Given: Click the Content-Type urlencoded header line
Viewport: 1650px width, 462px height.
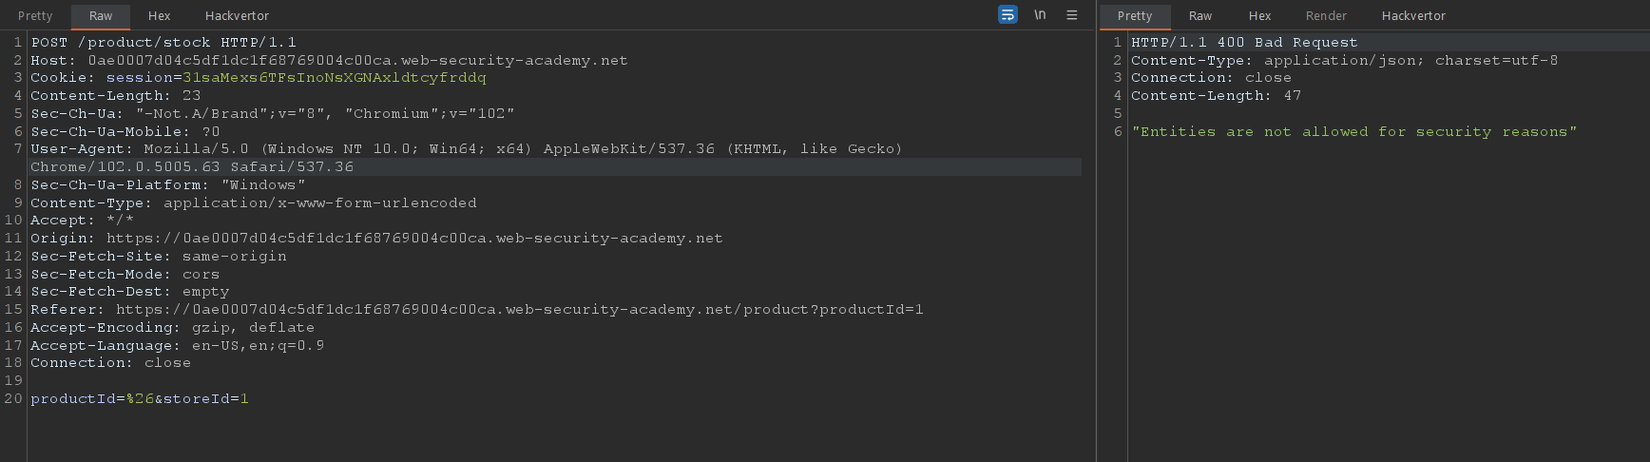Looking at the screenshot, I should (x=253, y=203).
